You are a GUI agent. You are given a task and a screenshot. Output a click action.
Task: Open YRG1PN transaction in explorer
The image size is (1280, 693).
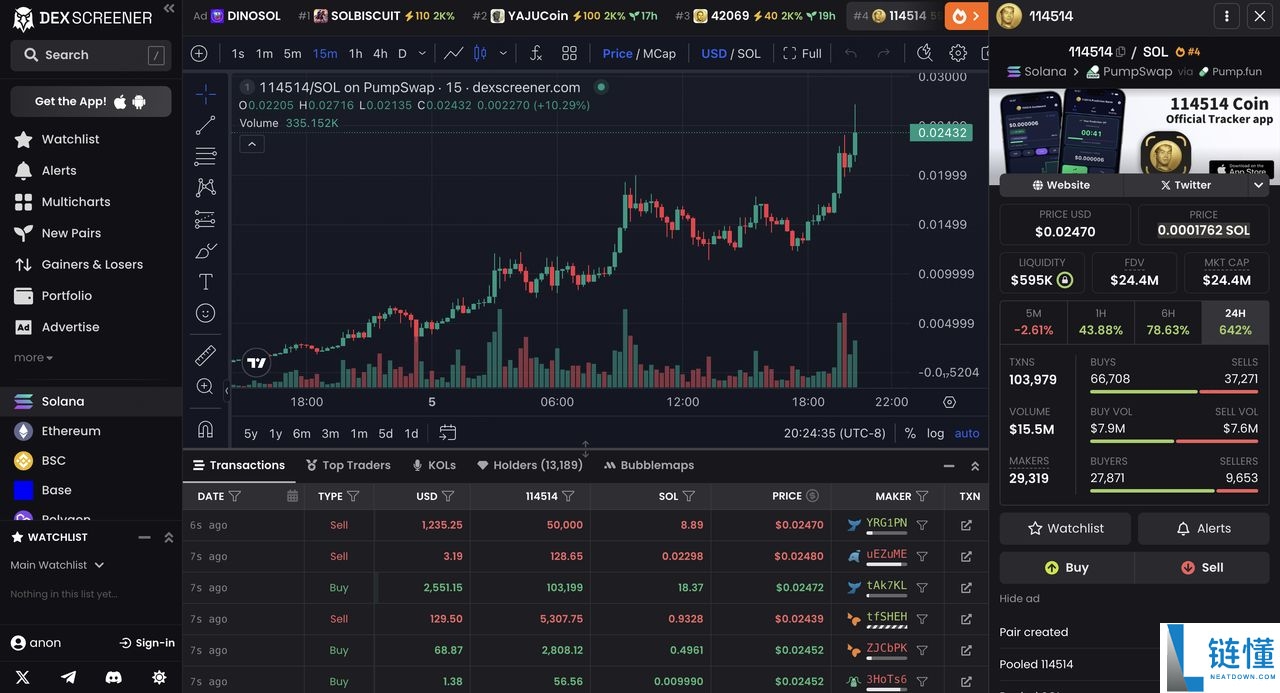(966, 525)
